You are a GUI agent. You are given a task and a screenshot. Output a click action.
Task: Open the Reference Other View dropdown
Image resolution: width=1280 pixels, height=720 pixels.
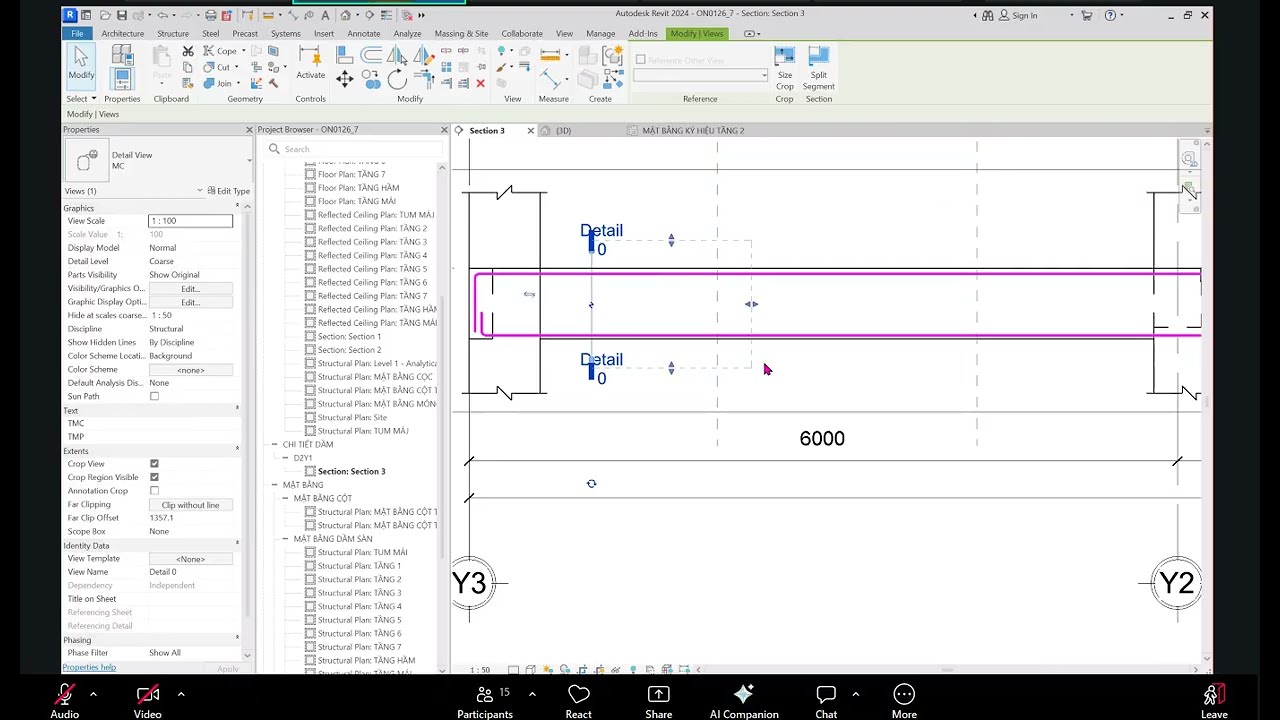763,75
